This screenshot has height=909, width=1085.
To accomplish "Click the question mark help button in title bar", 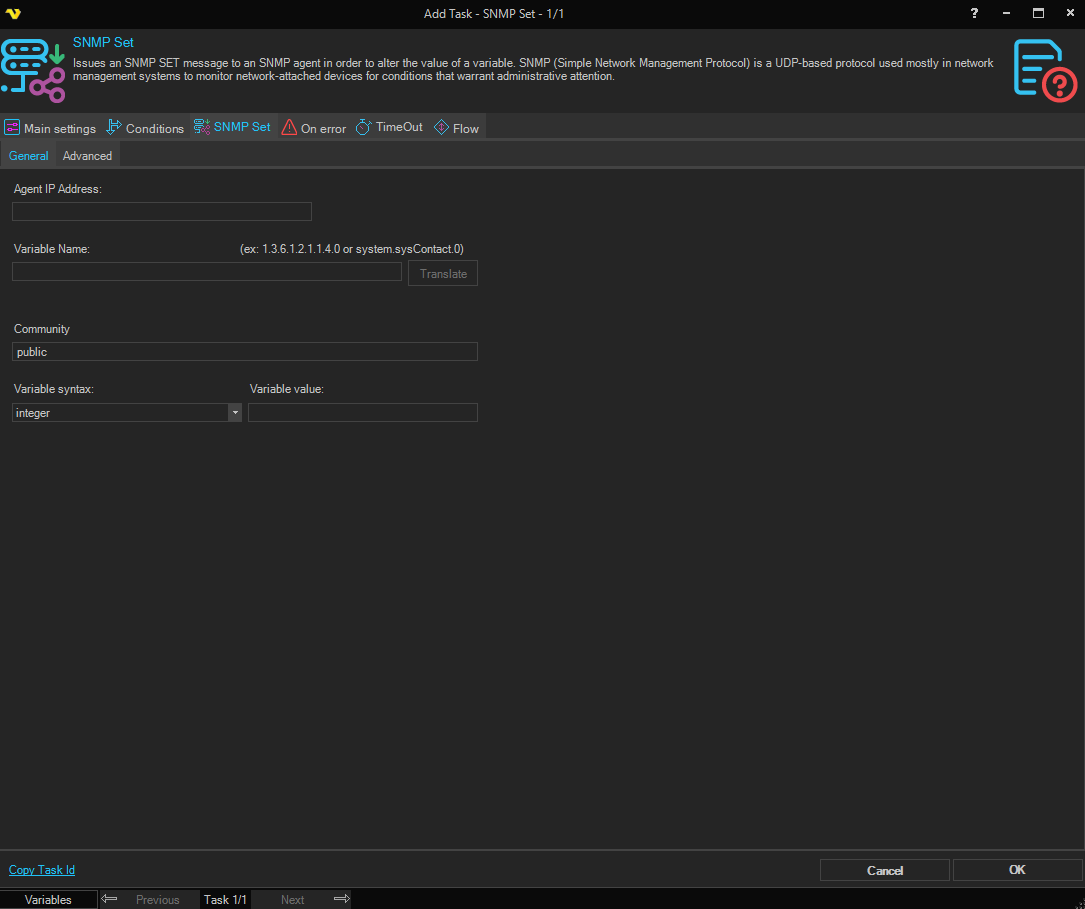I will 975,14.
